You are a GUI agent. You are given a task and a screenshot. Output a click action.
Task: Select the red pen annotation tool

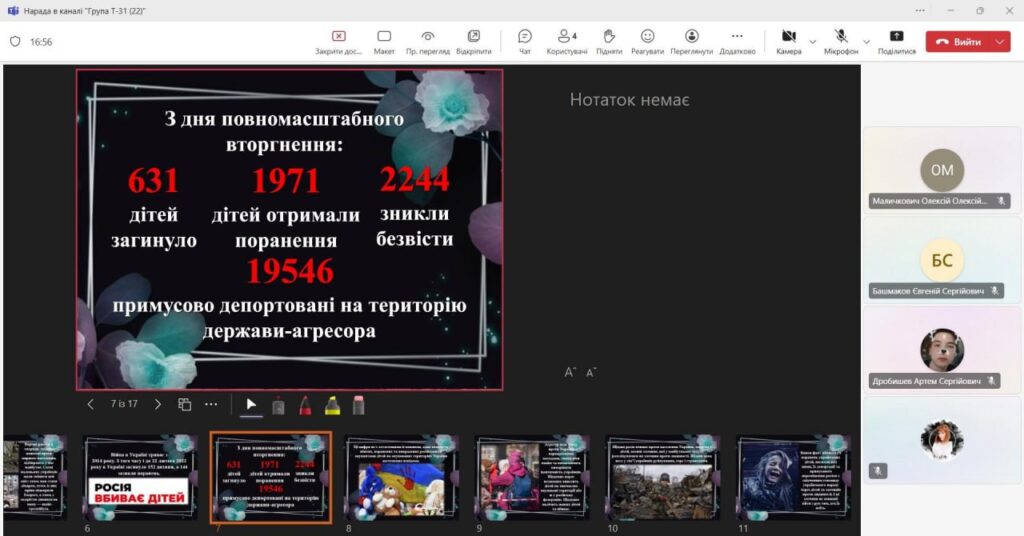click(x=305, y=405)
